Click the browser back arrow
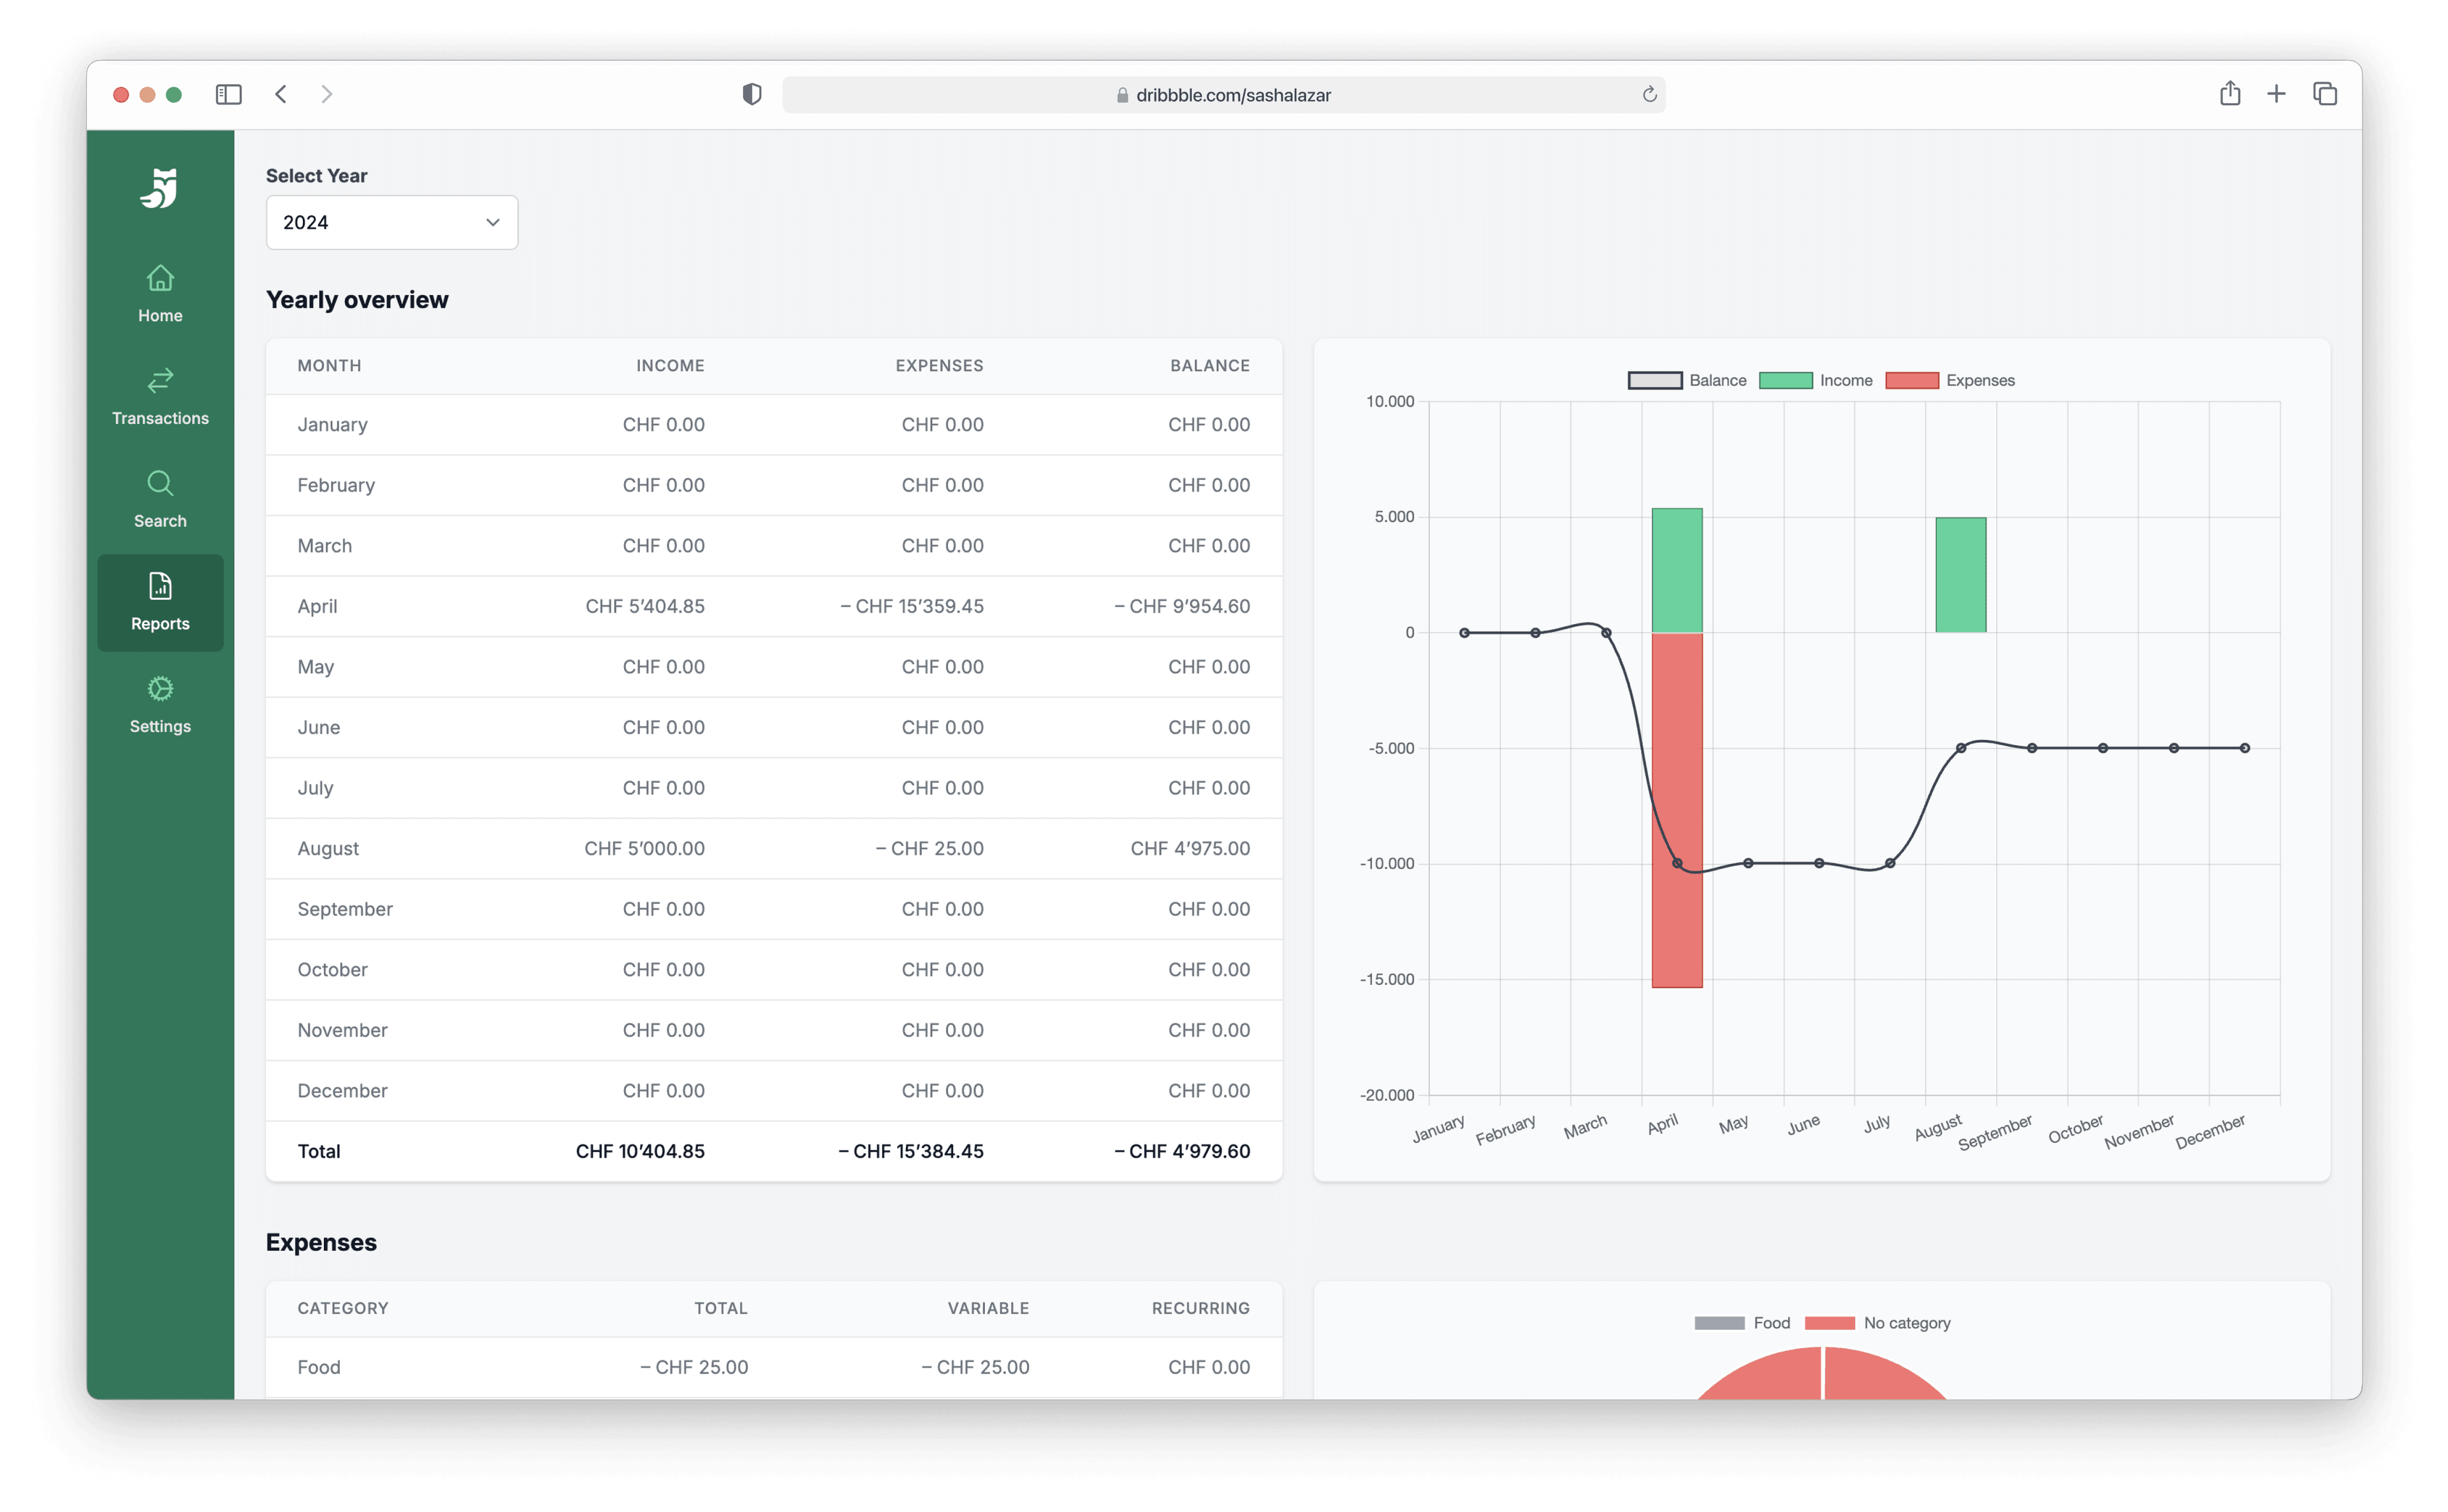2448x1512 pixels. (x=281, y=94)
